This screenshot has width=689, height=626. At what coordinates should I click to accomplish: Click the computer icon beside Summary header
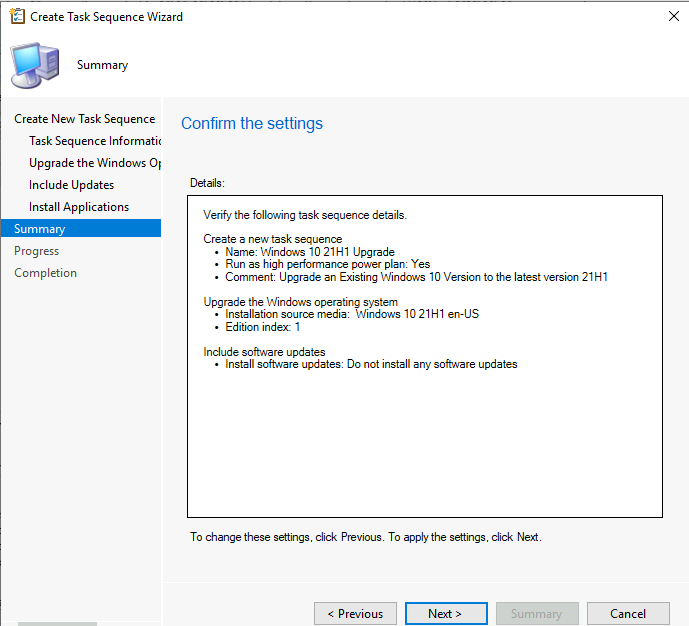(x=35, y=65)
